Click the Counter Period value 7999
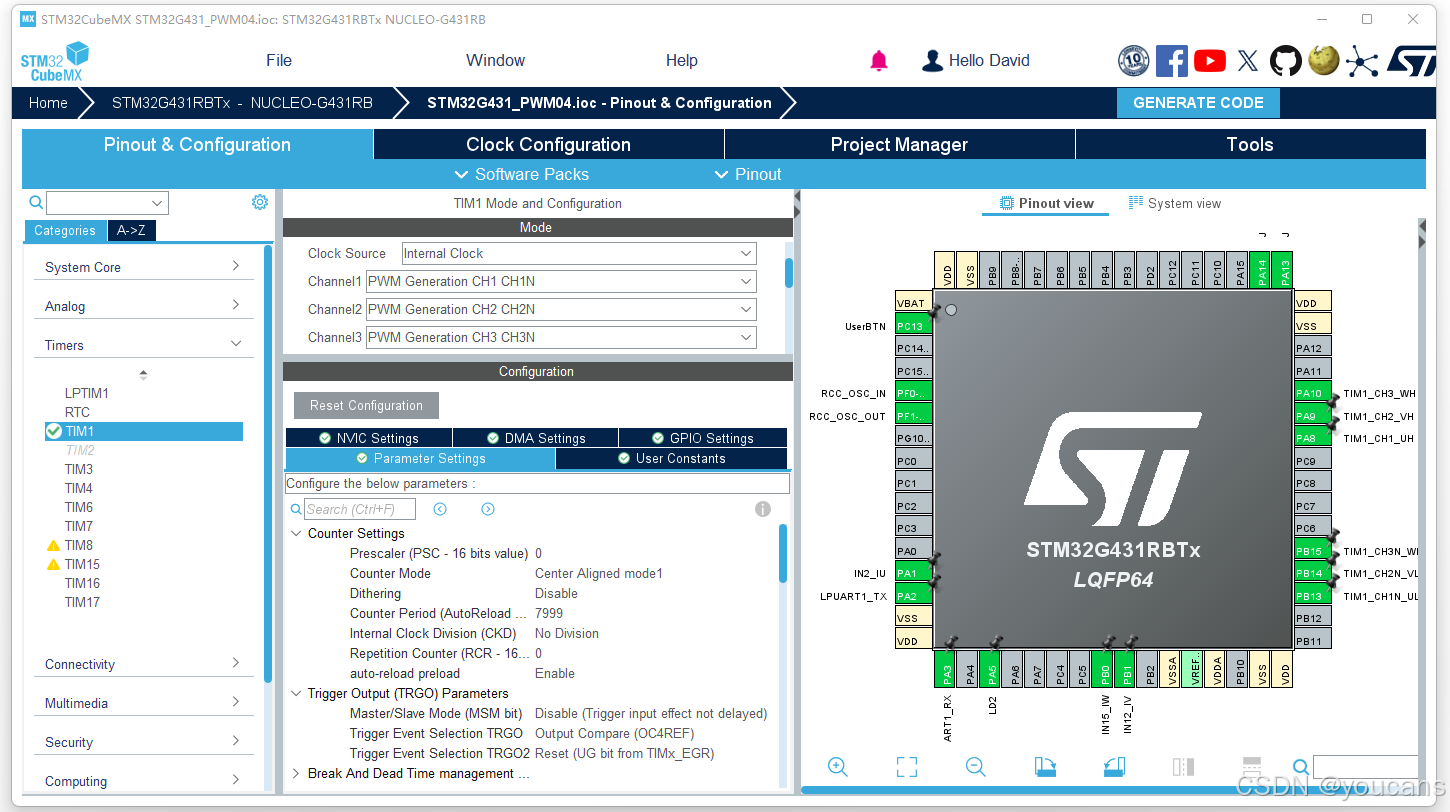This screenshot has width=1450, height=812. pos(549,614)
